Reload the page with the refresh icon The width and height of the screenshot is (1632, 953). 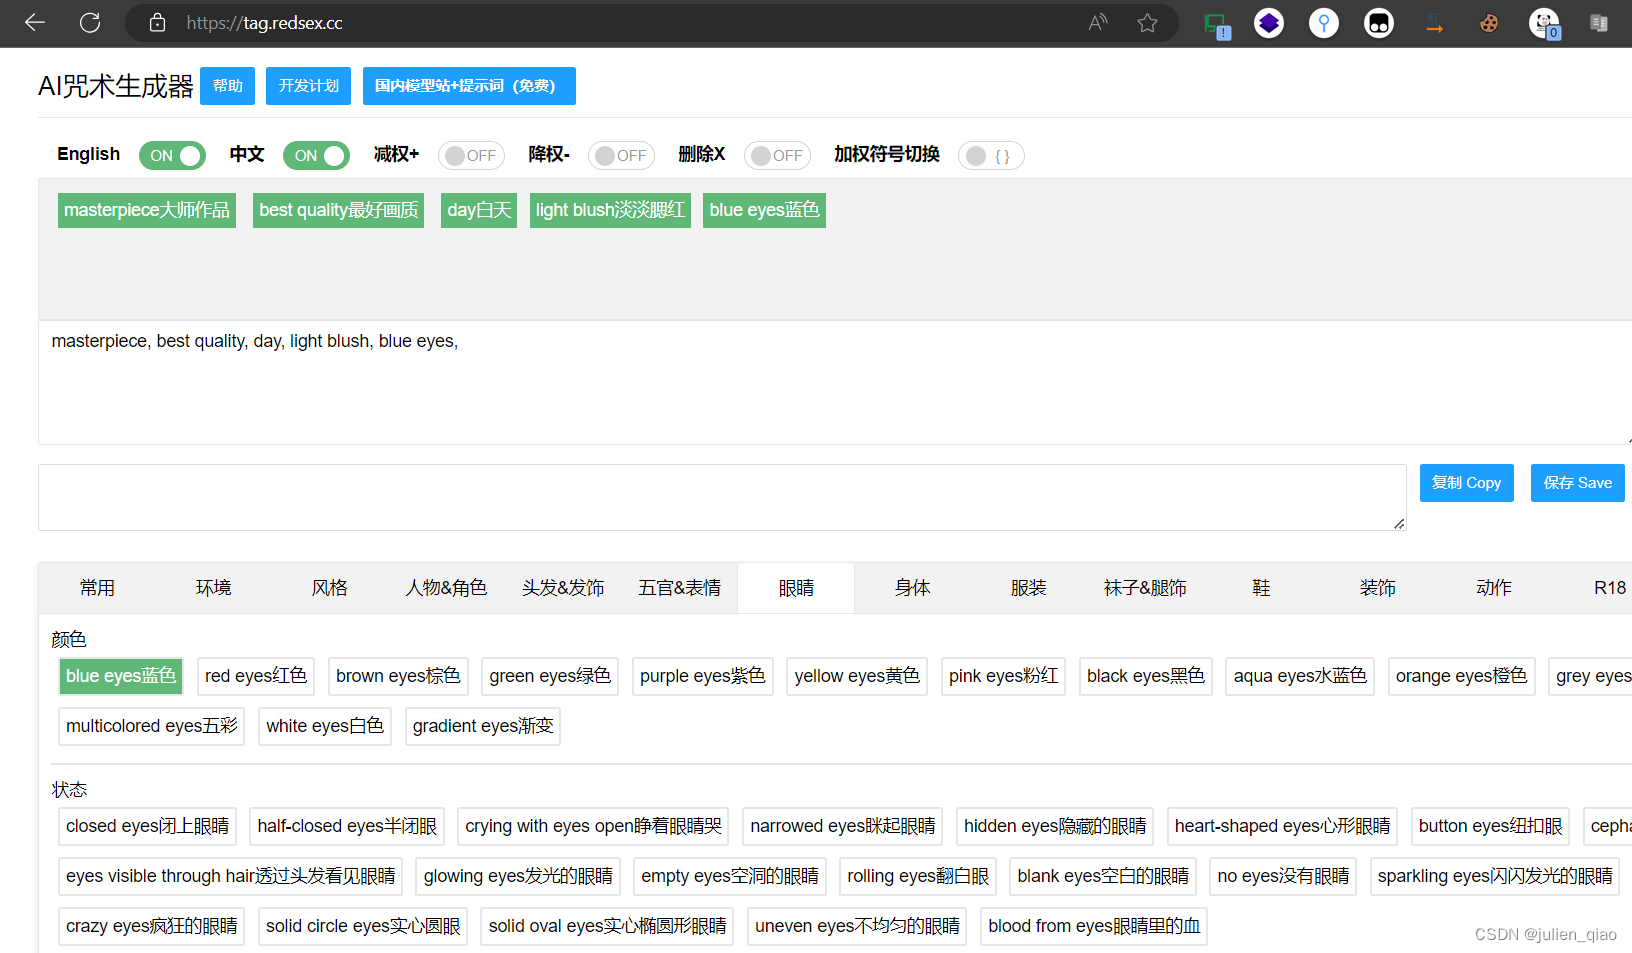pos(90,22)
